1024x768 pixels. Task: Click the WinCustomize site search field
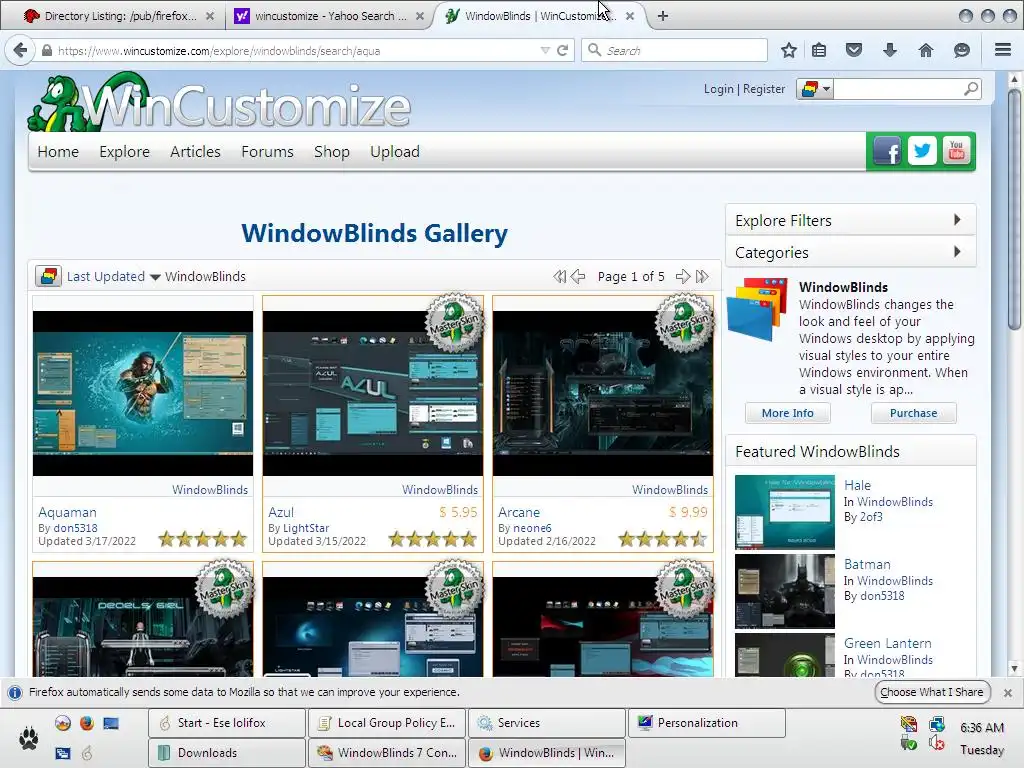pyautogui.click(x=898, y=88)
